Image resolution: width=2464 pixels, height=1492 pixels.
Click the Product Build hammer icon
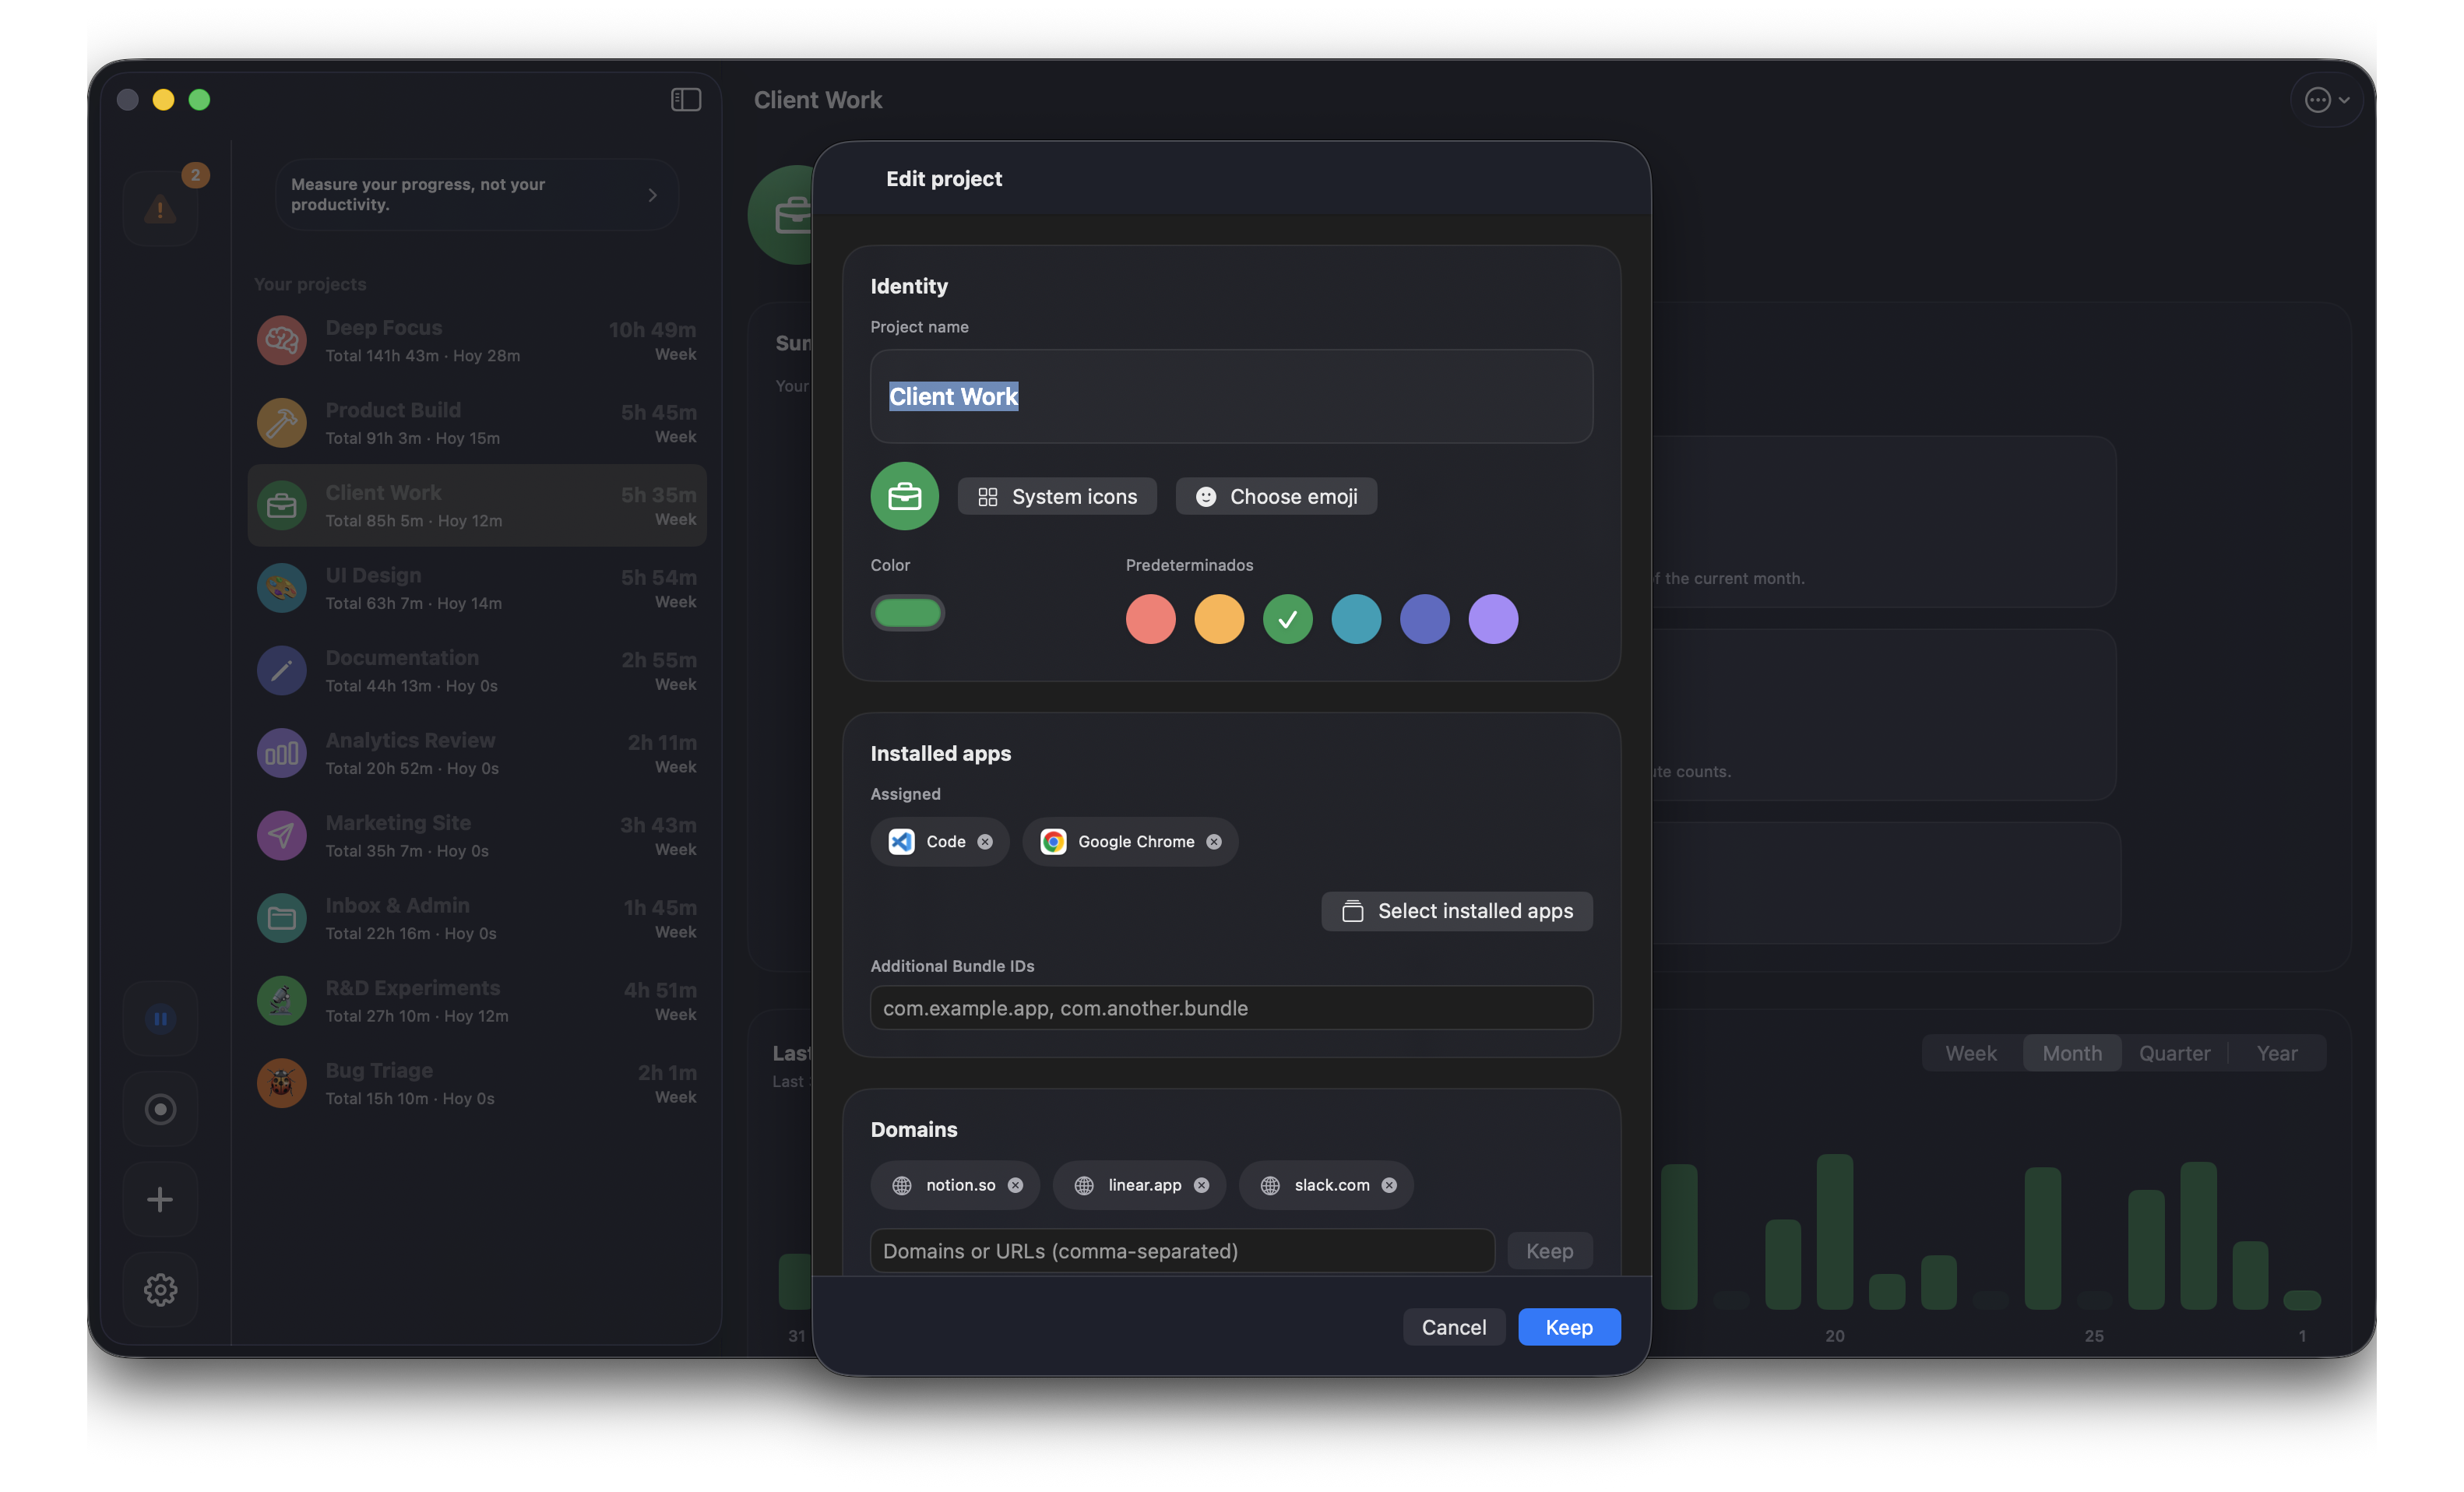click(281, 422)
